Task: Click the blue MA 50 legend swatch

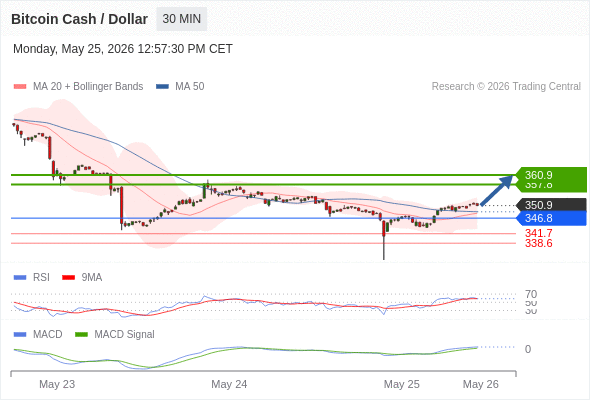Action: [x=162, y=87]
